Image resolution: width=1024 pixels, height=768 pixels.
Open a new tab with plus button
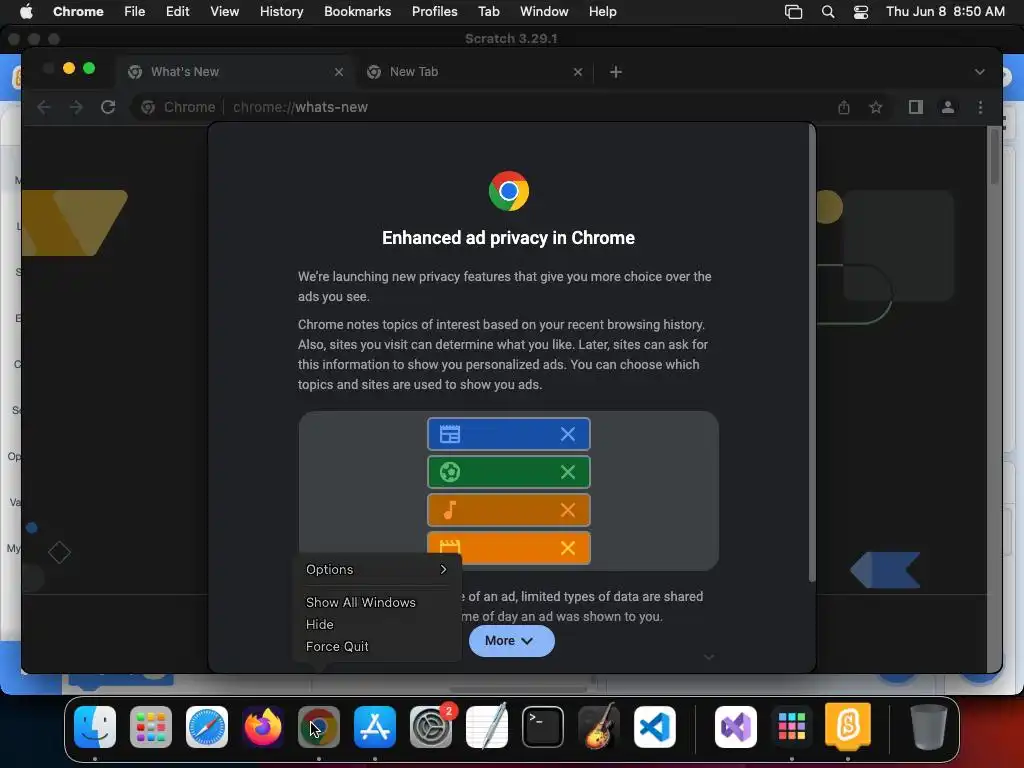pos(616,72)
